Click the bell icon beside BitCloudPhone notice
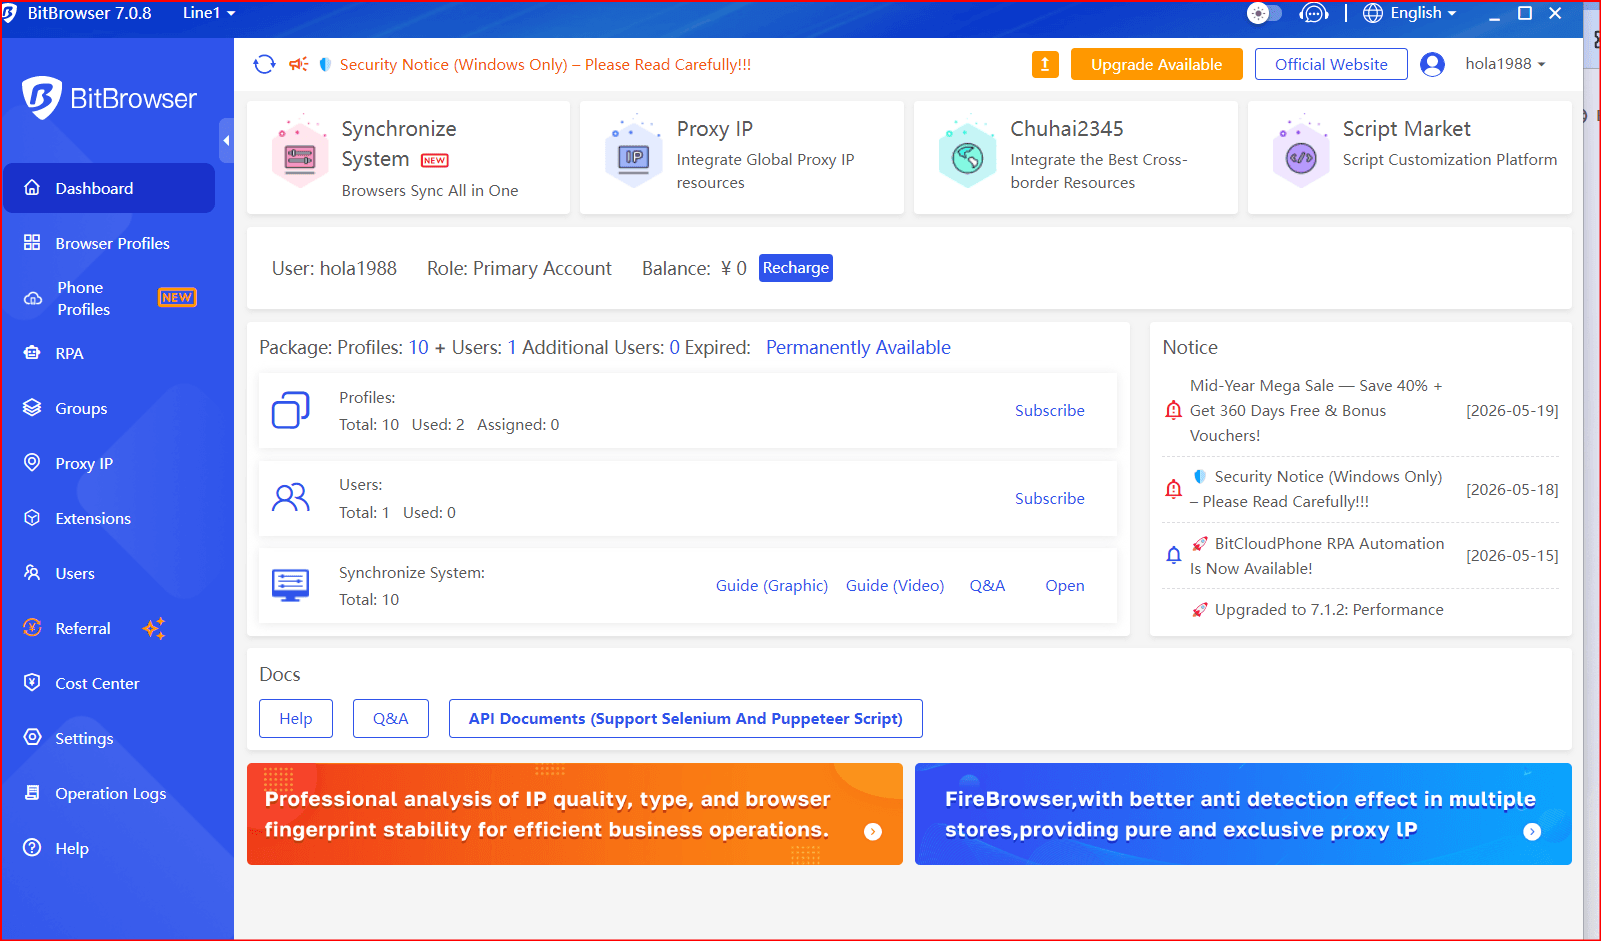This screenshot has width=1601, height=941. coord(1174,555)
